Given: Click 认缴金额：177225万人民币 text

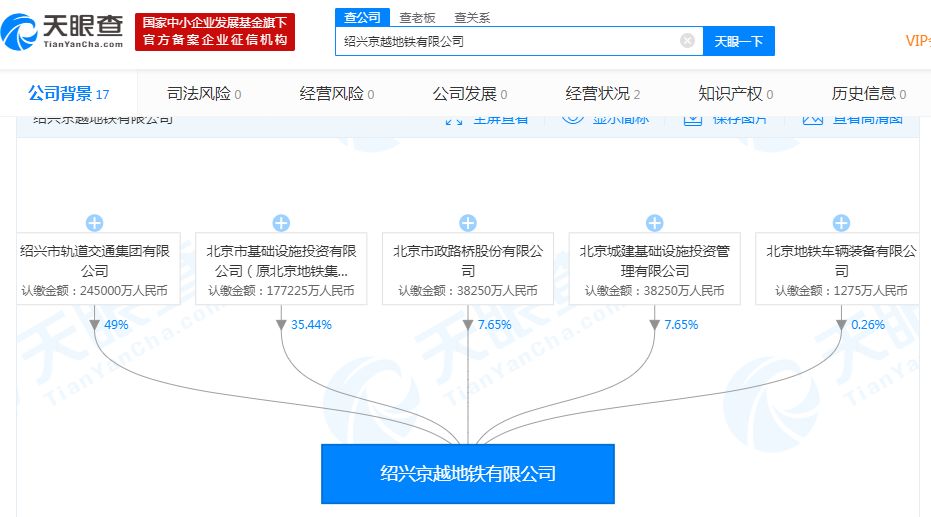Looking at the screenshot, I should [281, 291].
